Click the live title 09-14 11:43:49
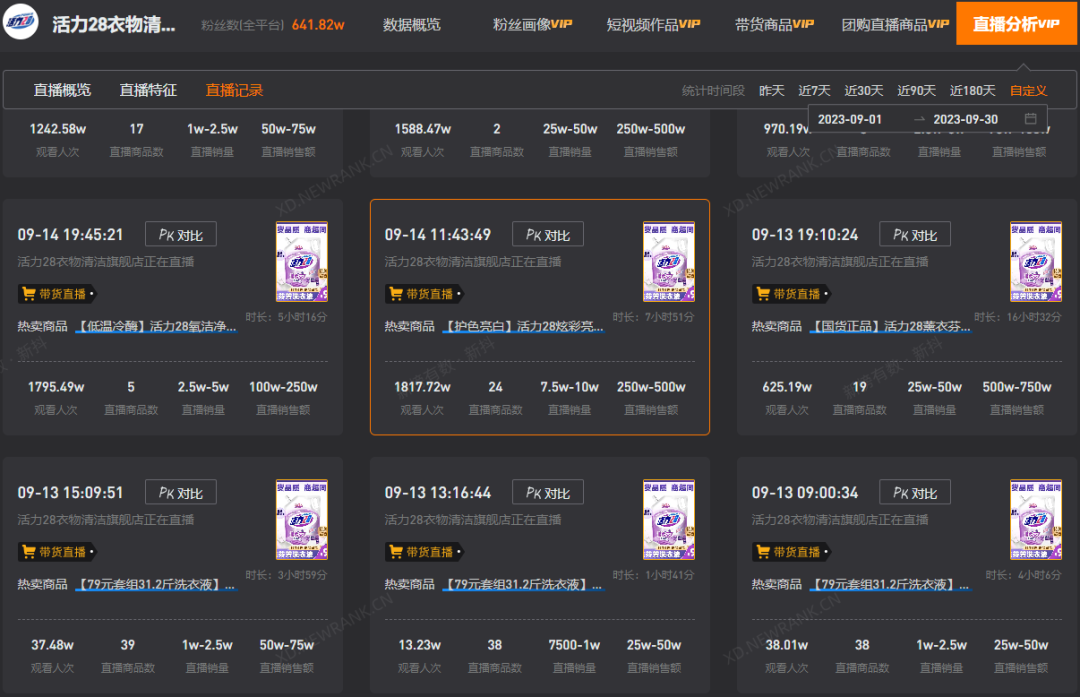Screen dimensions: 1080x697 tap(437, 235)
